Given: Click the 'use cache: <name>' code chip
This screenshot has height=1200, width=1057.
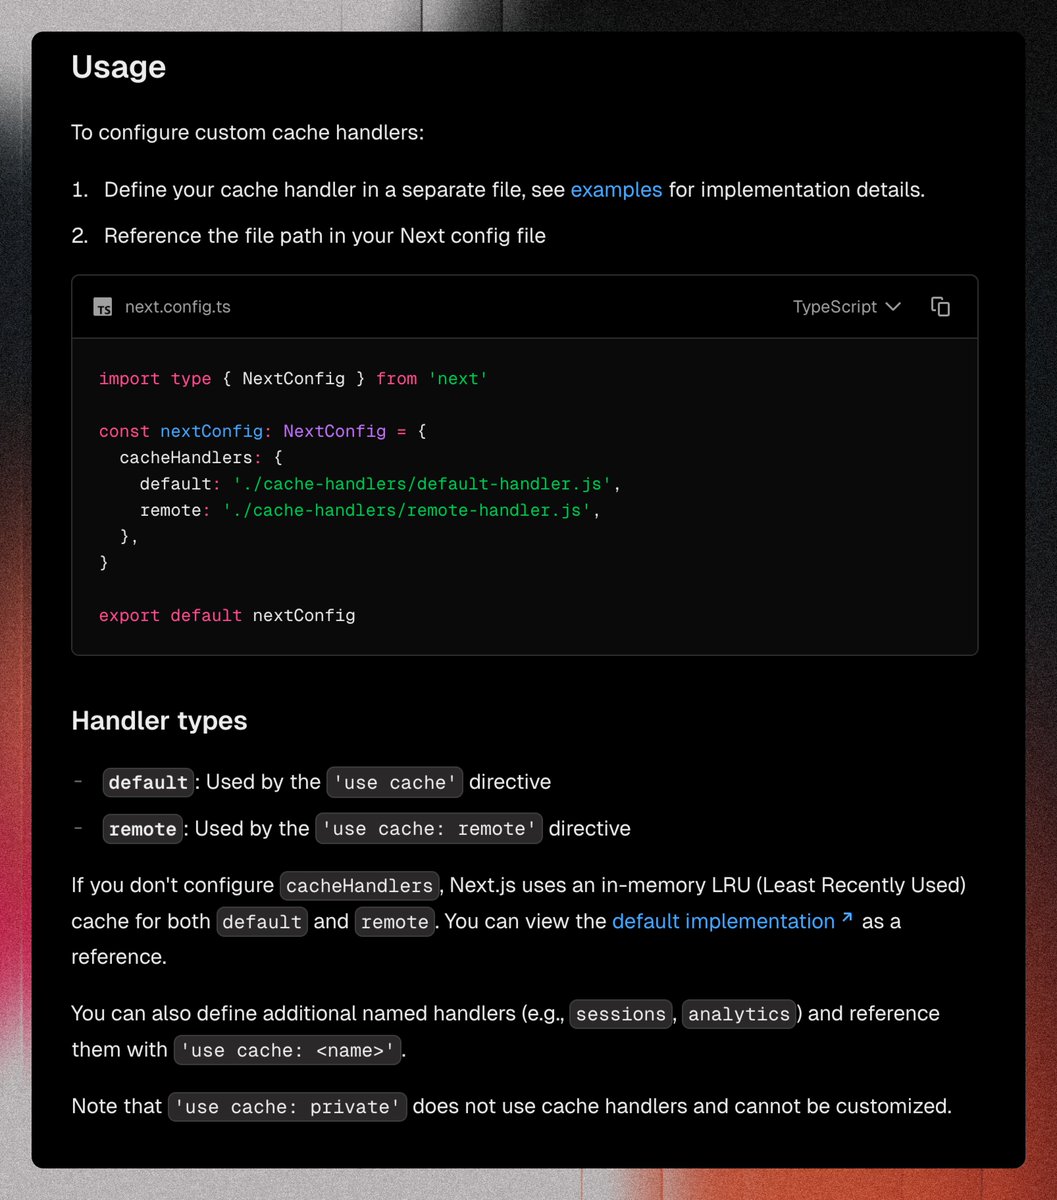Looking at the screenshot, I should tap(287, 1050).
